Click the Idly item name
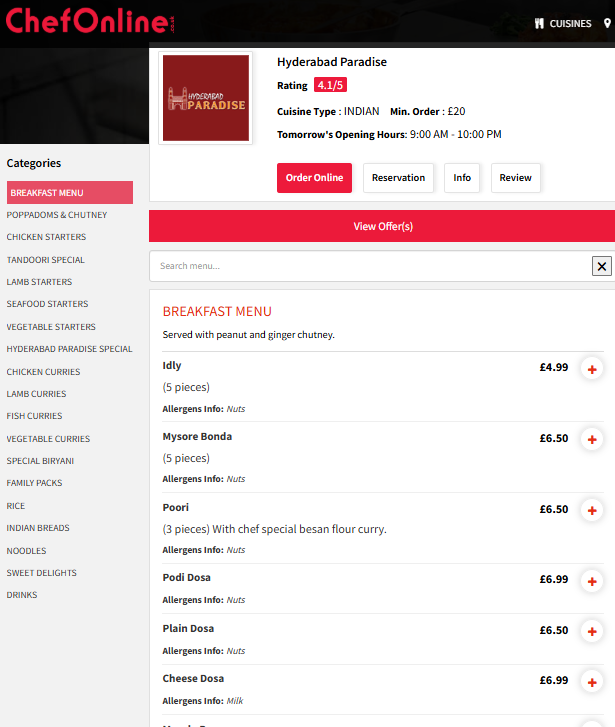The width and height of the screenshot is (615, 727). 172,365
